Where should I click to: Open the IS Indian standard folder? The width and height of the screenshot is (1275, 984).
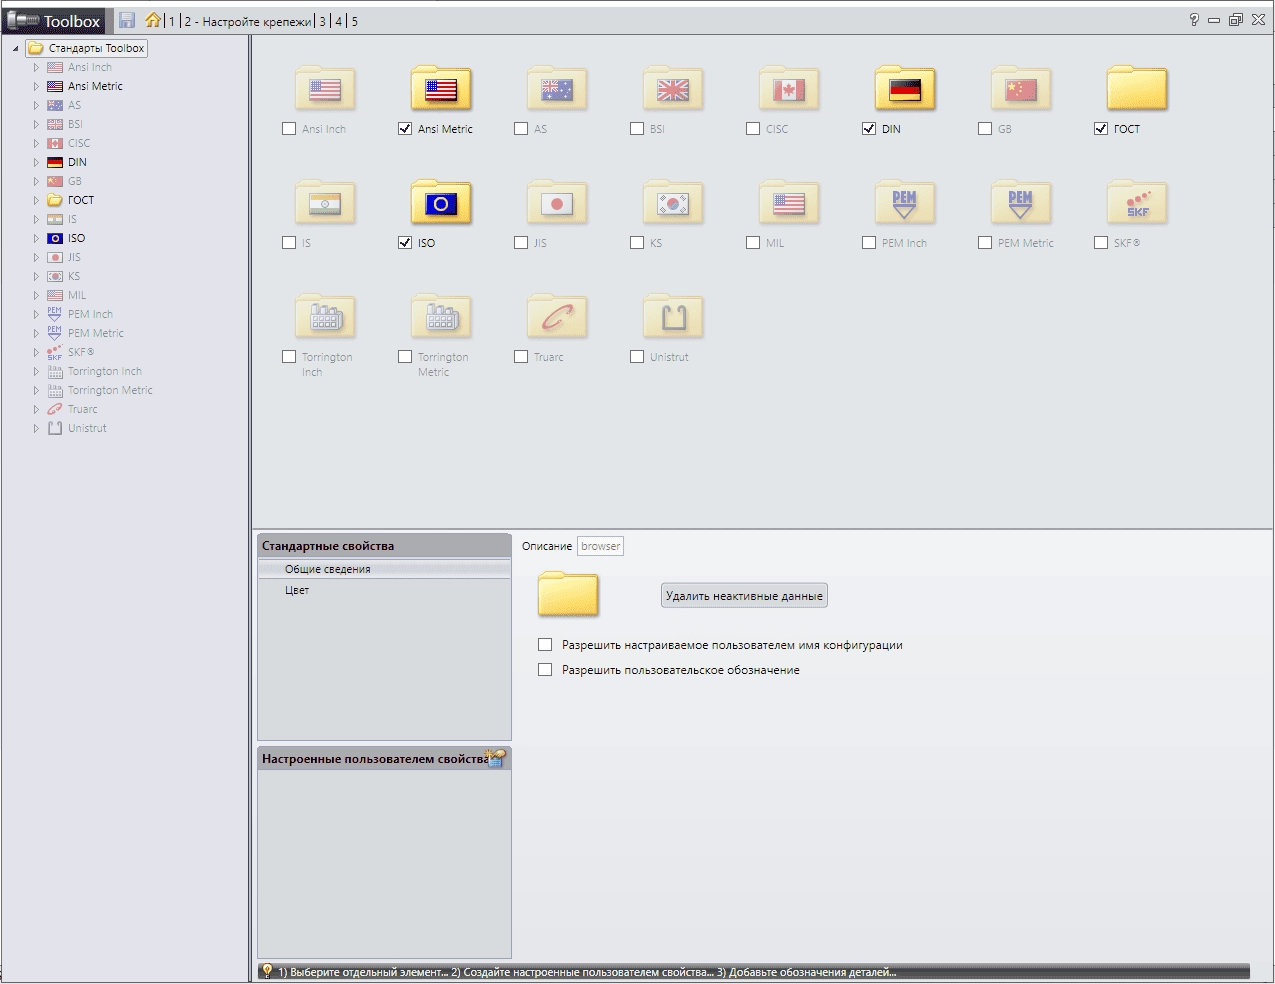(325, 204)
